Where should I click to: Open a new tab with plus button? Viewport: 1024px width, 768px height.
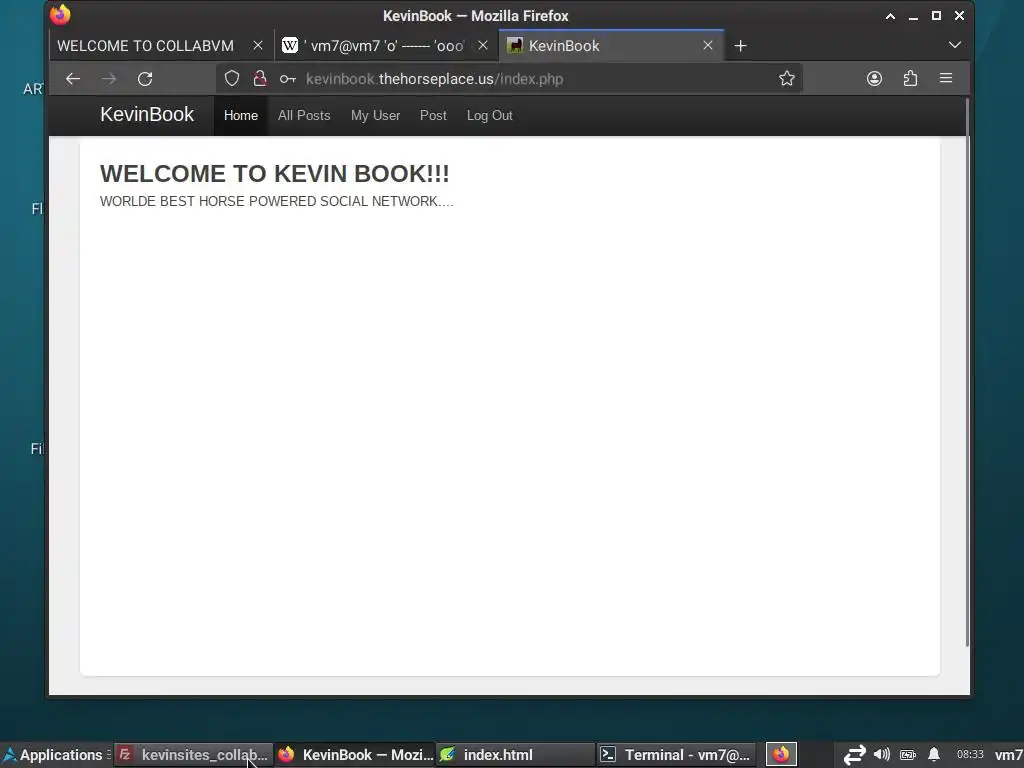[740, 46]
